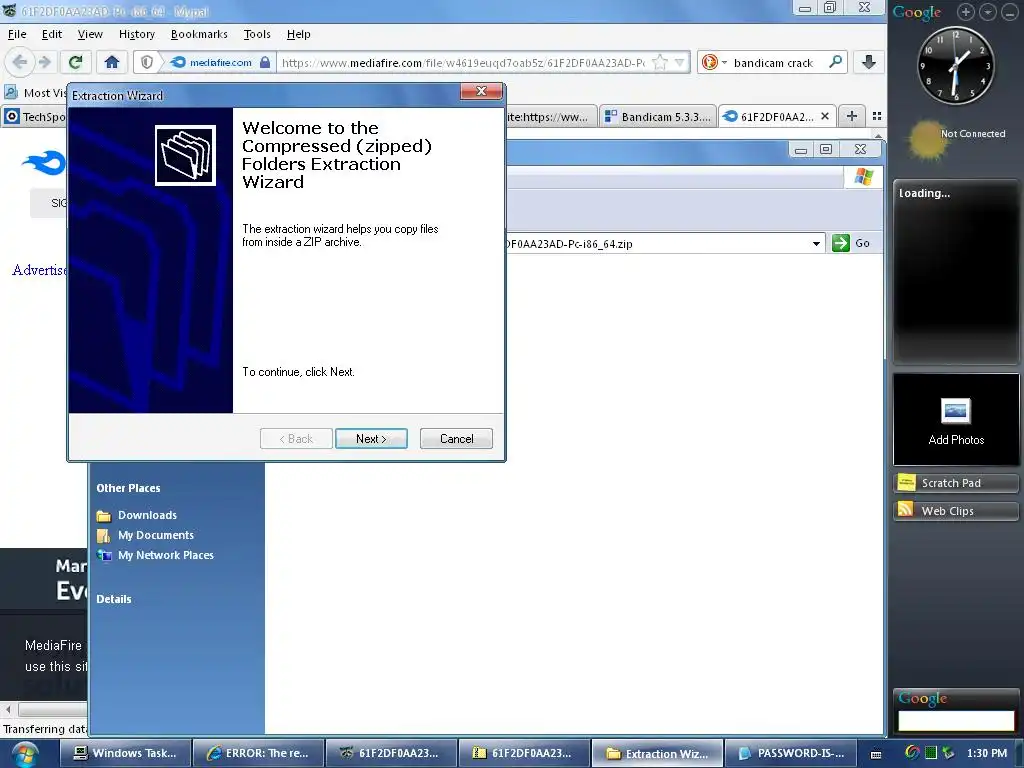
Task: Open a new browser tab
Action: 852,116
